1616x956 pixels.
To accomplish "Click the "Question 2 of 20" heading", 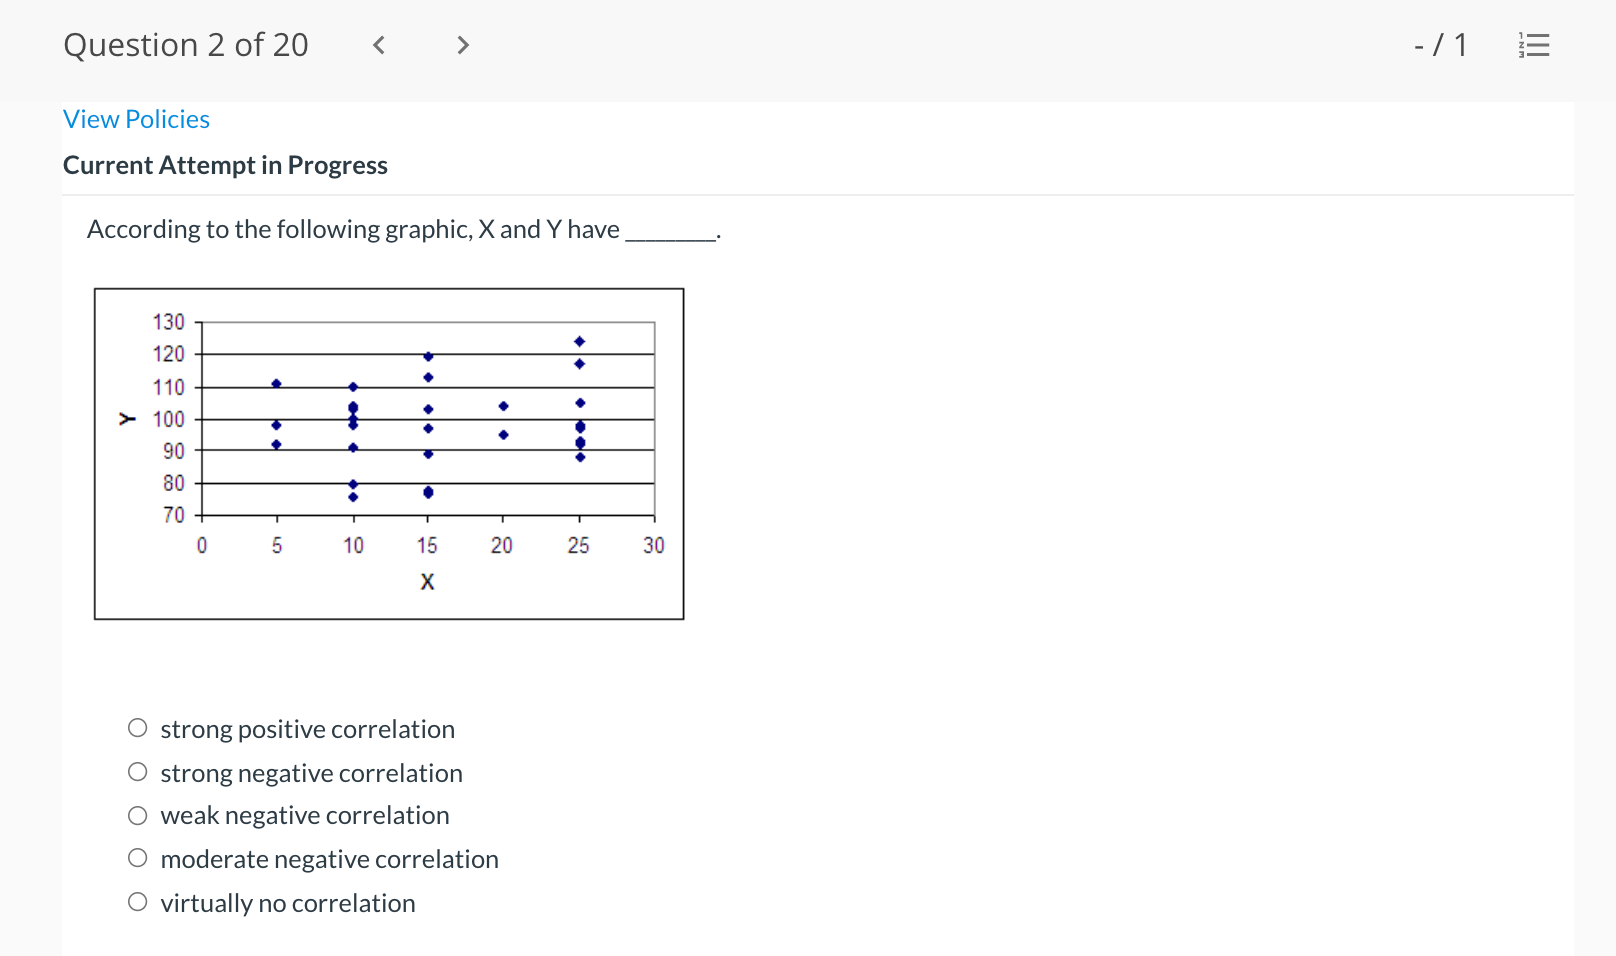I will [x=186, y=44].
